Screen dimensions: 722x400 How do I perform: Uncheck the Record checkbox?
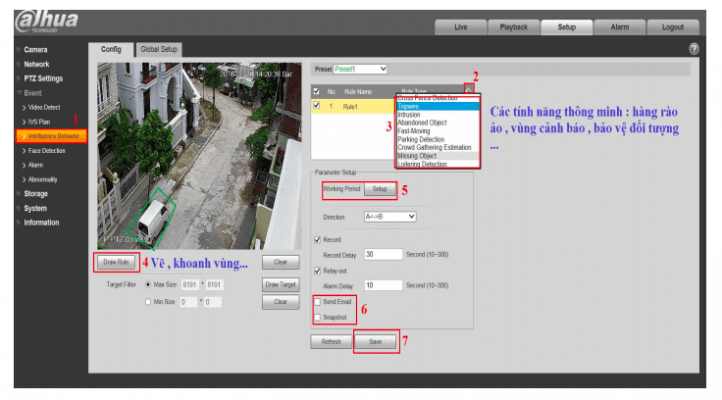coord(319,239)
